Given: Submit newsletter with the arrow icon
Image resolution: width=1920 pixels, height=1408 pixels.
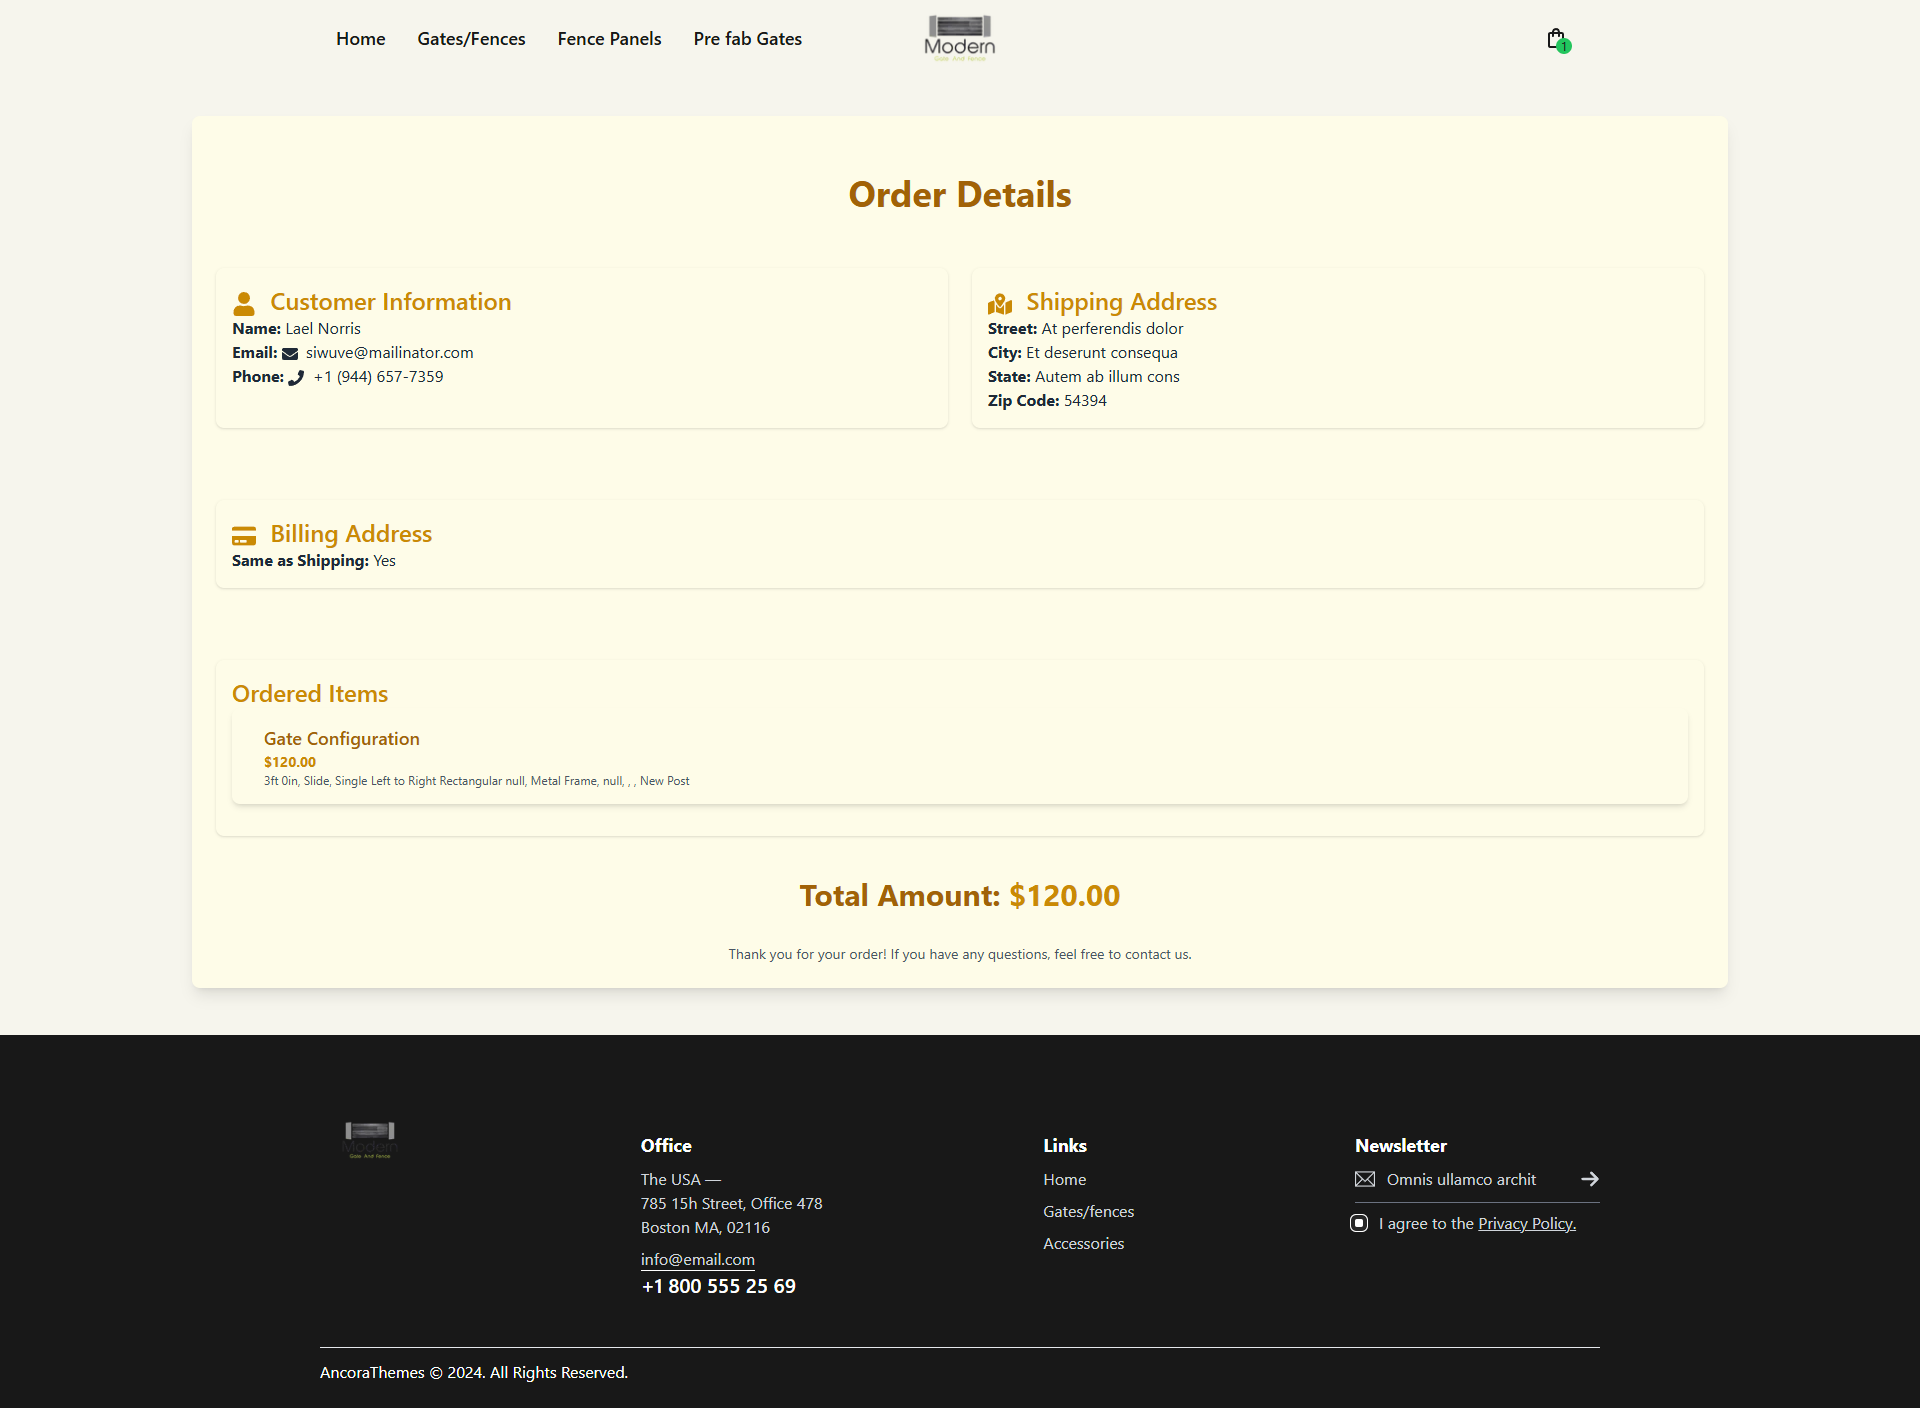Looking at the screenshot, I should coord(1589,1179).
